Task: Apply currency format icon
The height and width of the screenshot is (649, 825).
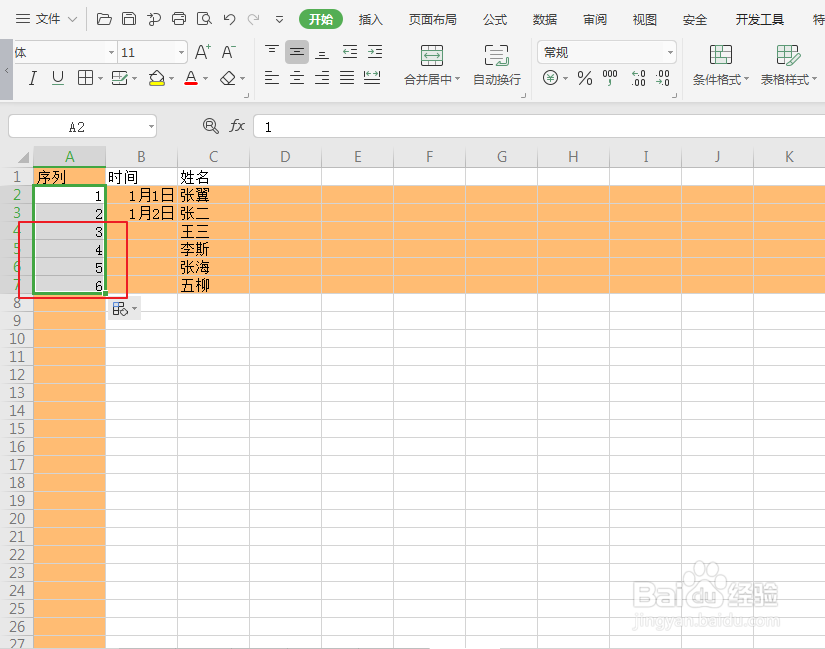Action: point(550,78)
